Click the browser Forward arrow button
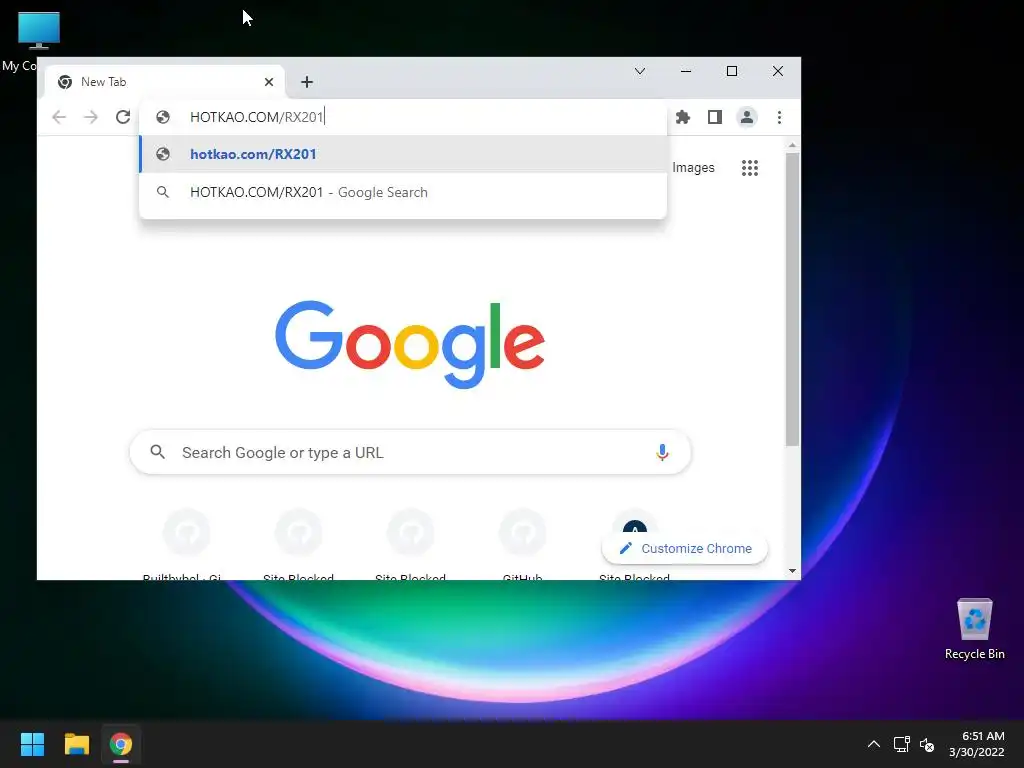The height and width of the screenshot is (768, 1024). point(91,117)
